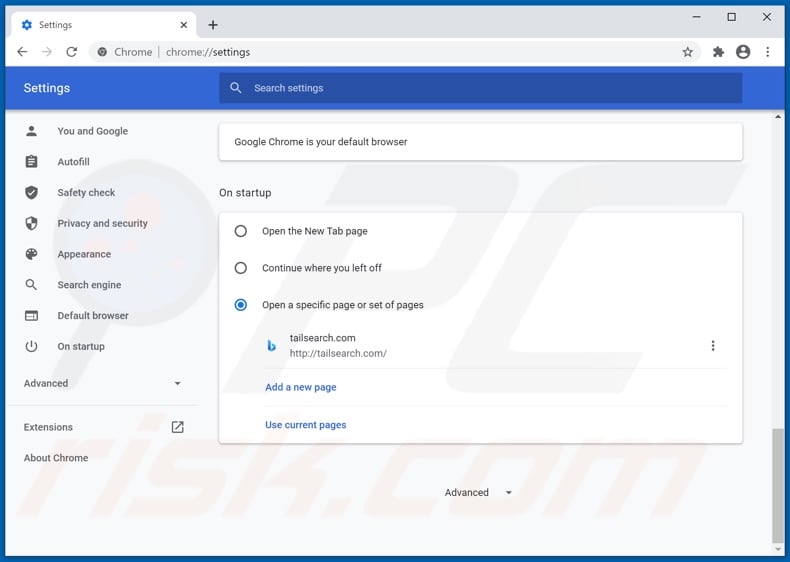Go back using the back arrow
The image size is (790, 562).
pos(22,52)
